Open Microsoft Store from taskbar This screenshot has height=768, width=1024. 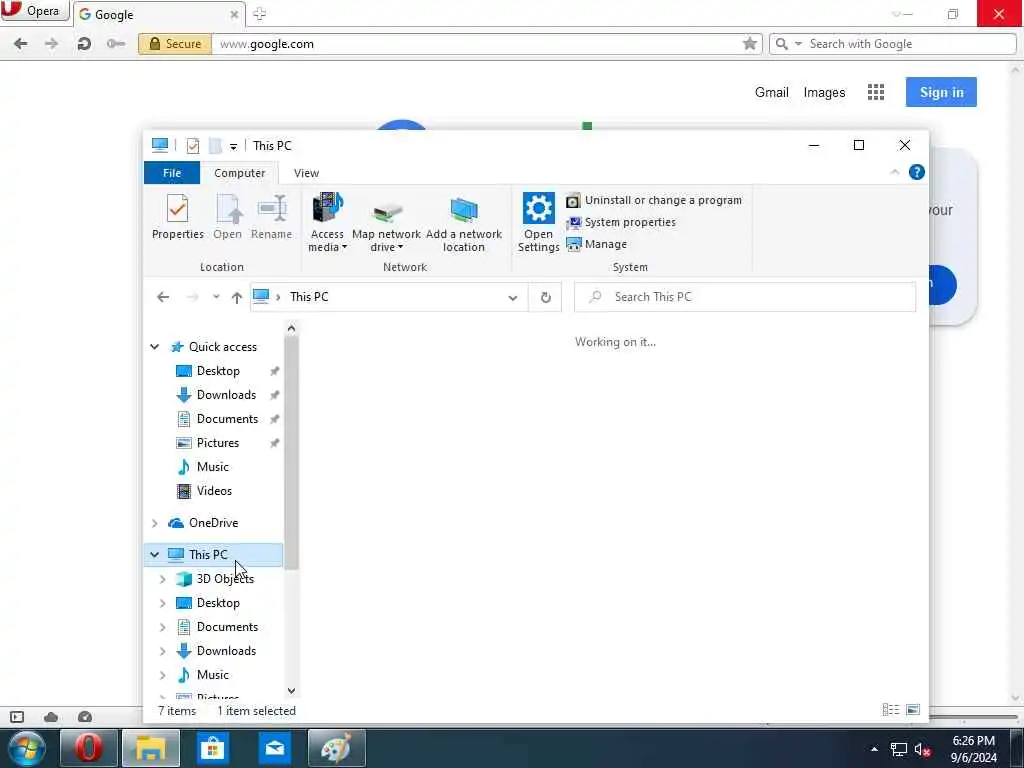click(212, 748)
